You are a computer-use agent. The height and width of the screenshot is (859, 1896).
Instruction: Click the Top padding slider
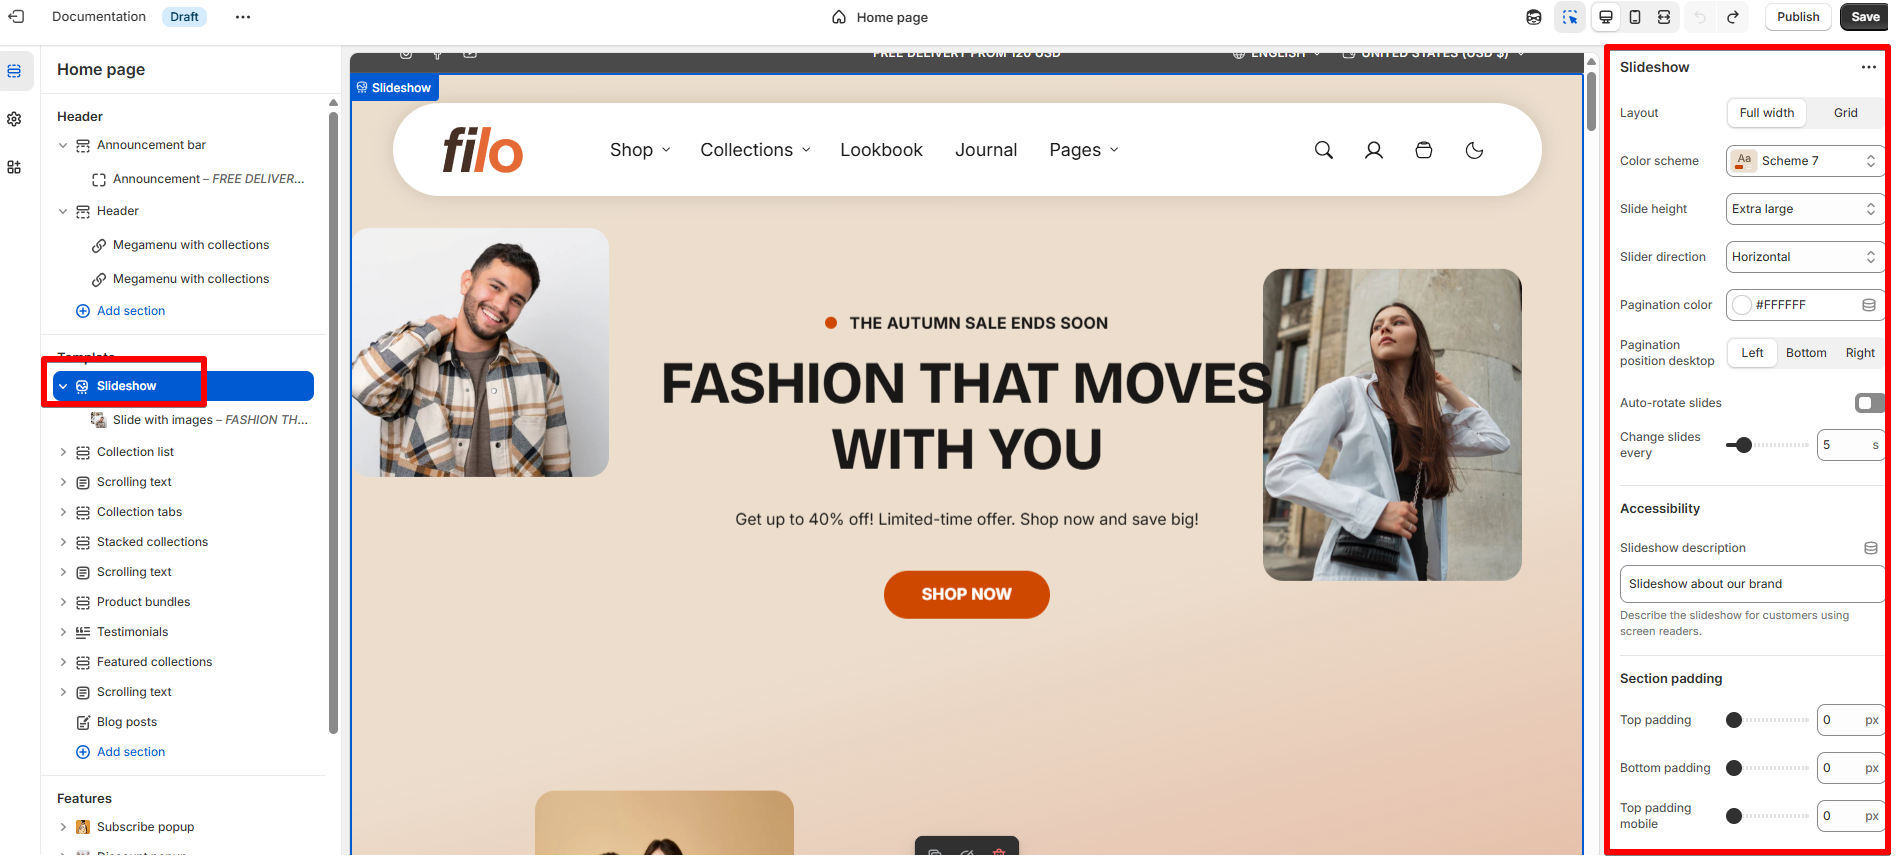pos(1767,720)
